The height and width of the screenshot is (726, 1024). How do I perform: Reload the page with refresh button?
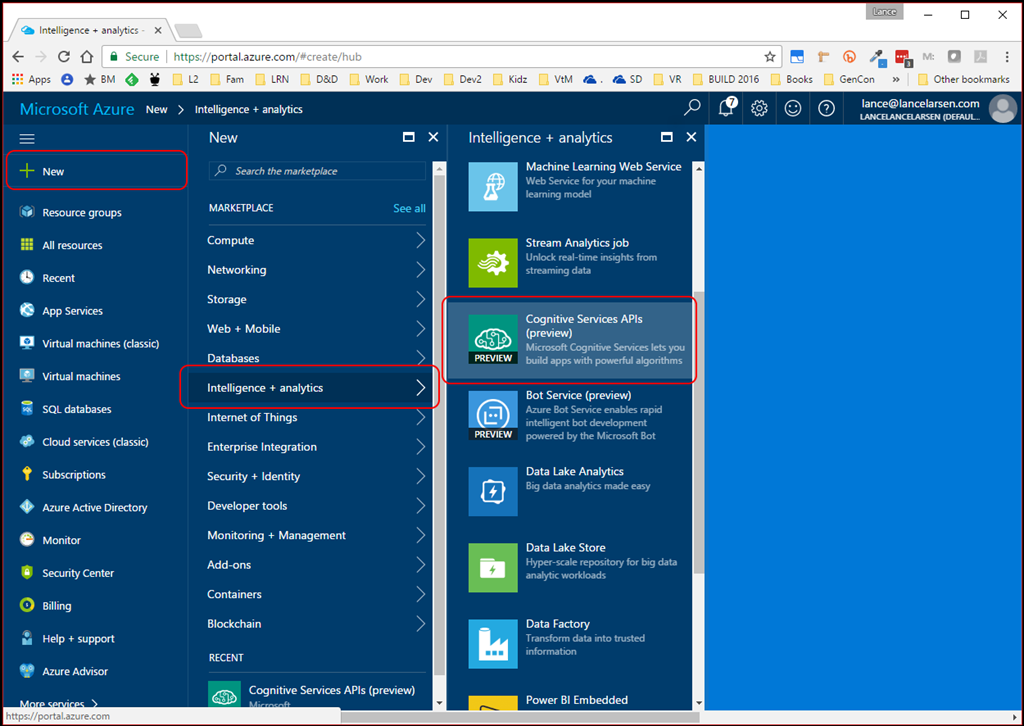pyautogui.click(x=63, y=57)
